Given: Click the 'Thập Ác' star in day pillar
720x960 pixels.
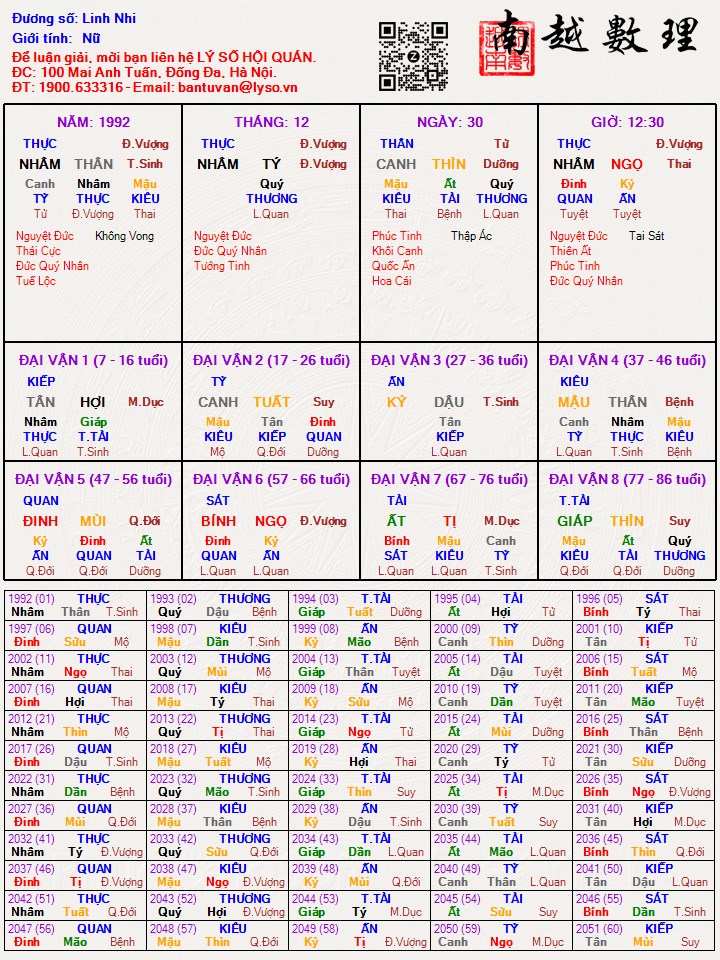Looking at the screenshot, I should [471, 236].
